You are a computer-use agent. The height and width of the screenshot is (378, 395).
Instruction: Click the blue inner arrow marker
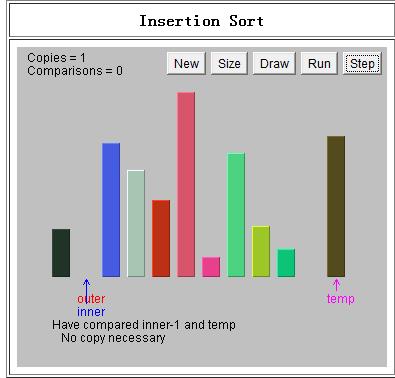86,291
